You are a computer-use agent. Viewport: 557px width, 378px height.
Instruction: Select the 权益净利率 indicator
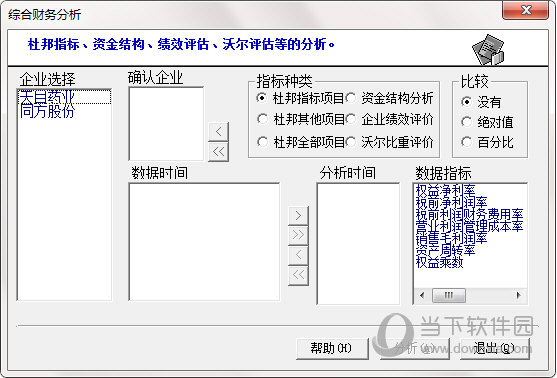pos(445,190)
